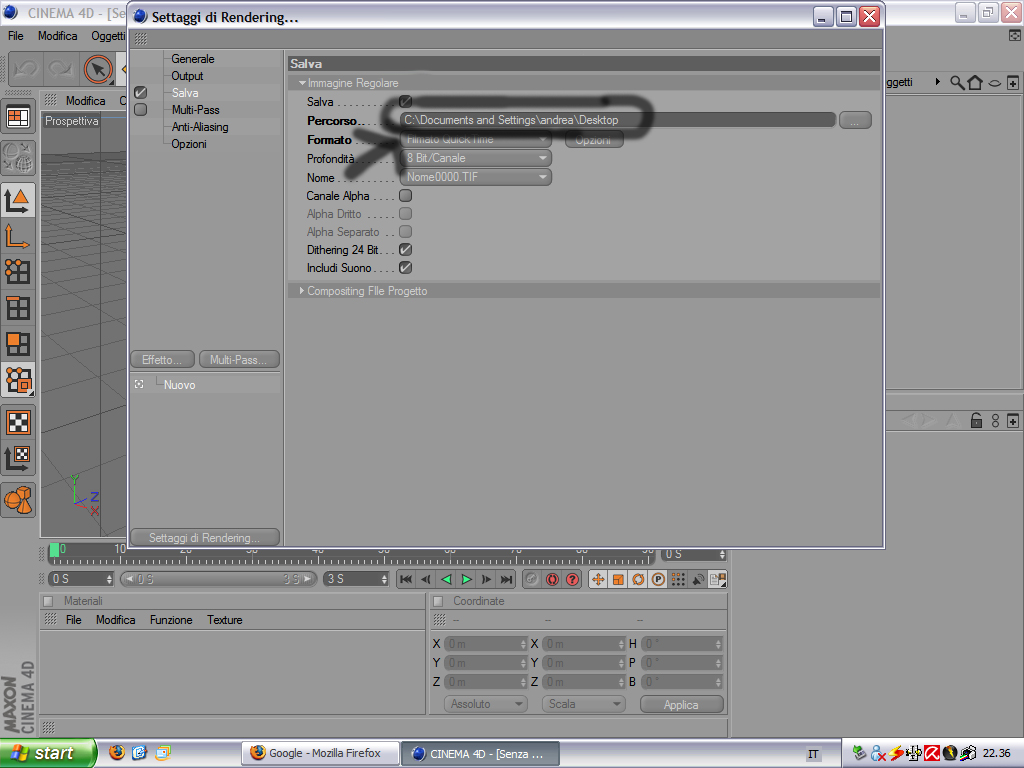Click the red record keyframe icon

552,579
